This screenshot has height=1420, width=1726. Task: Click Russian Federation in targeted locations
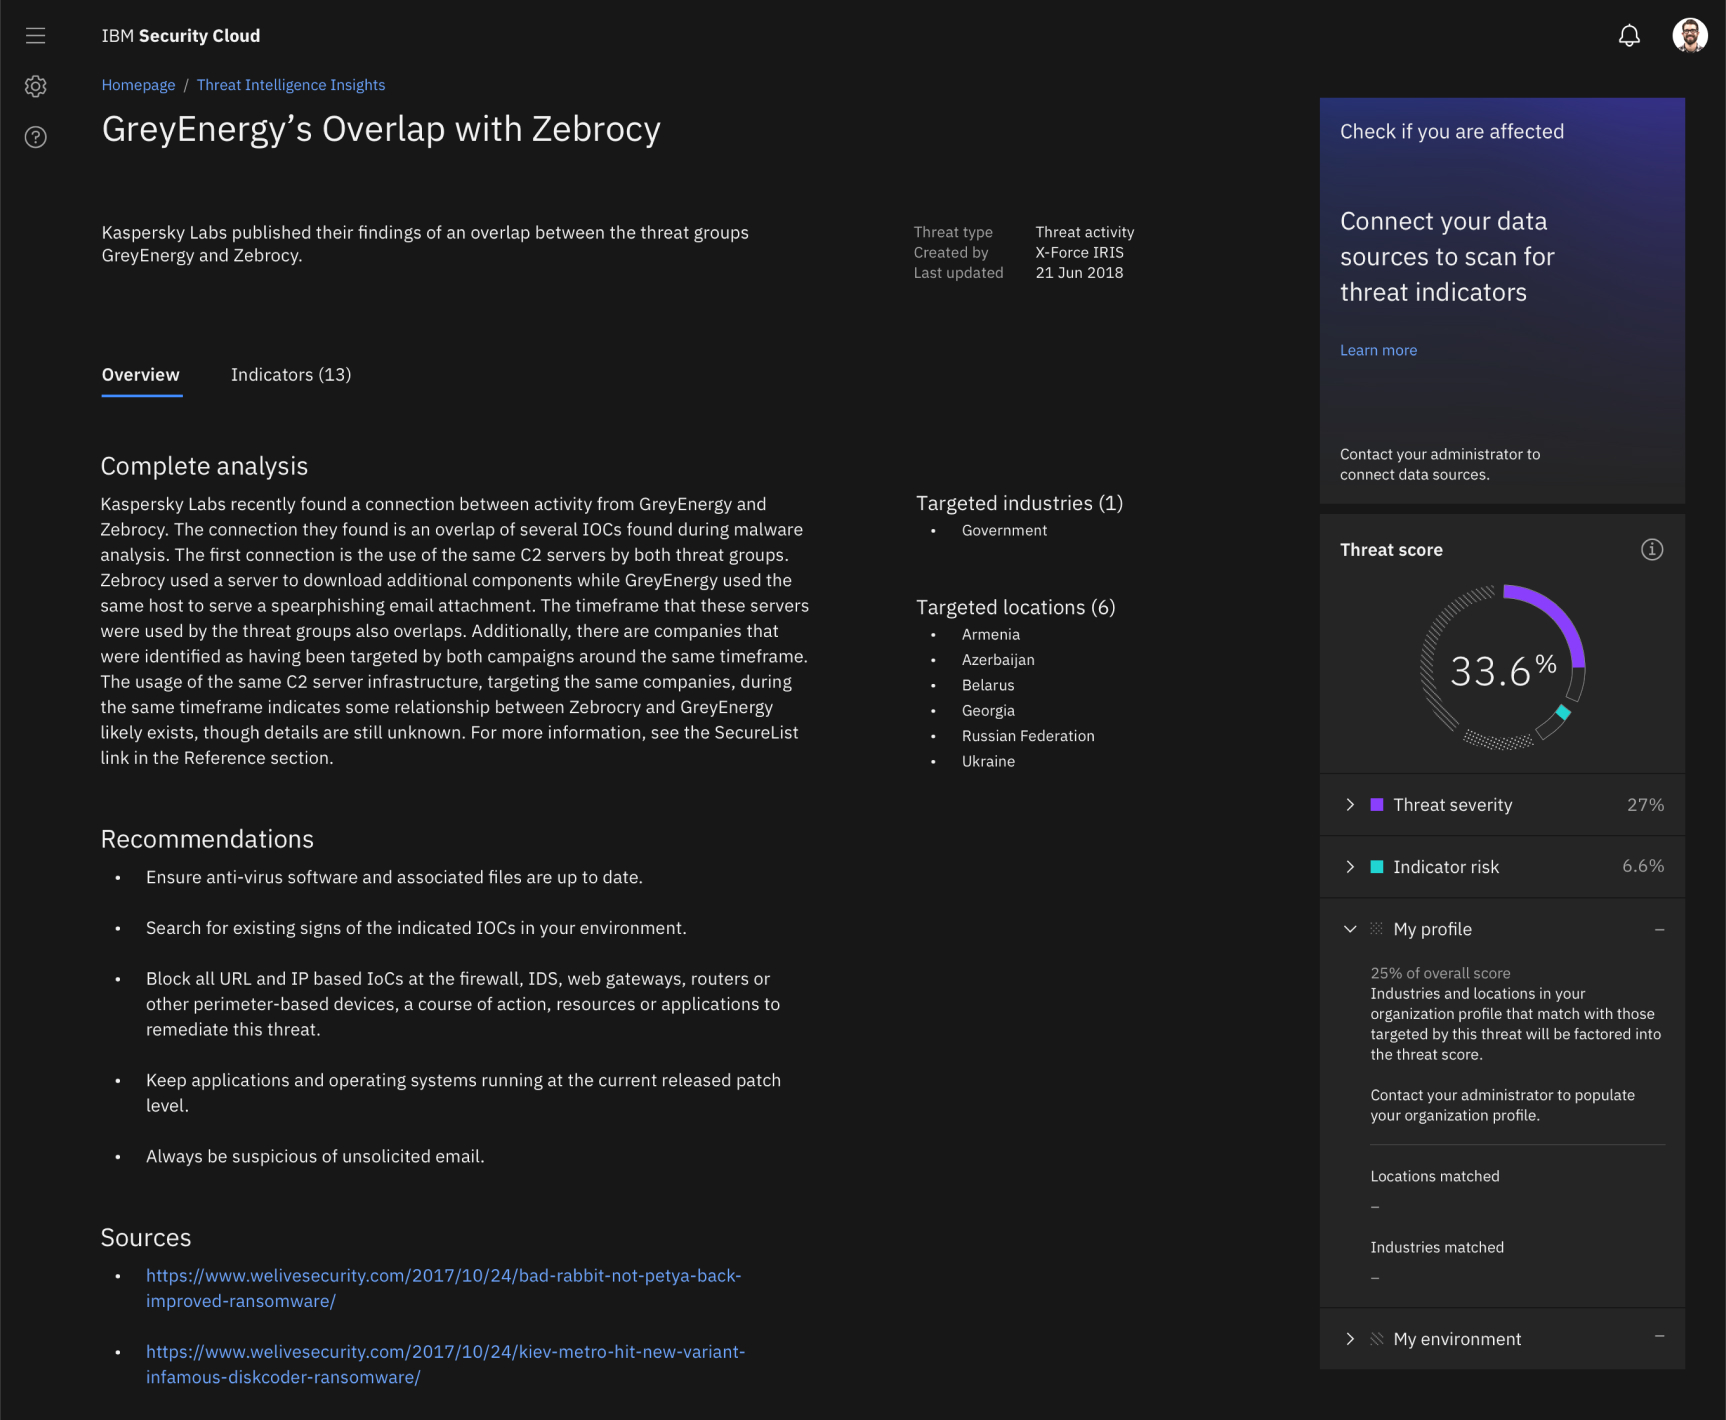(x=1028, y=736)
